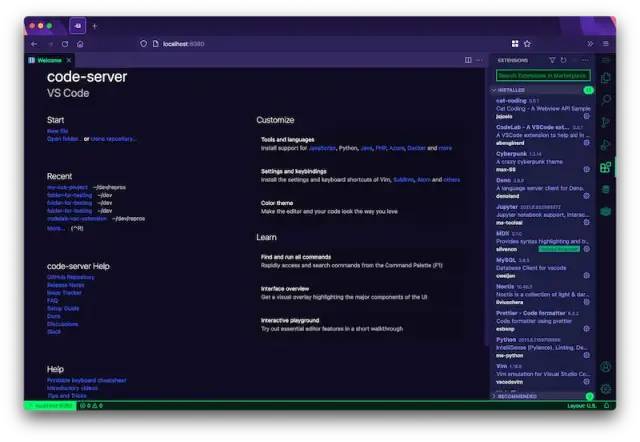Open Printable keyboard cheatsheet link
This screenshot has height=442, width=640.
point(87,380)
